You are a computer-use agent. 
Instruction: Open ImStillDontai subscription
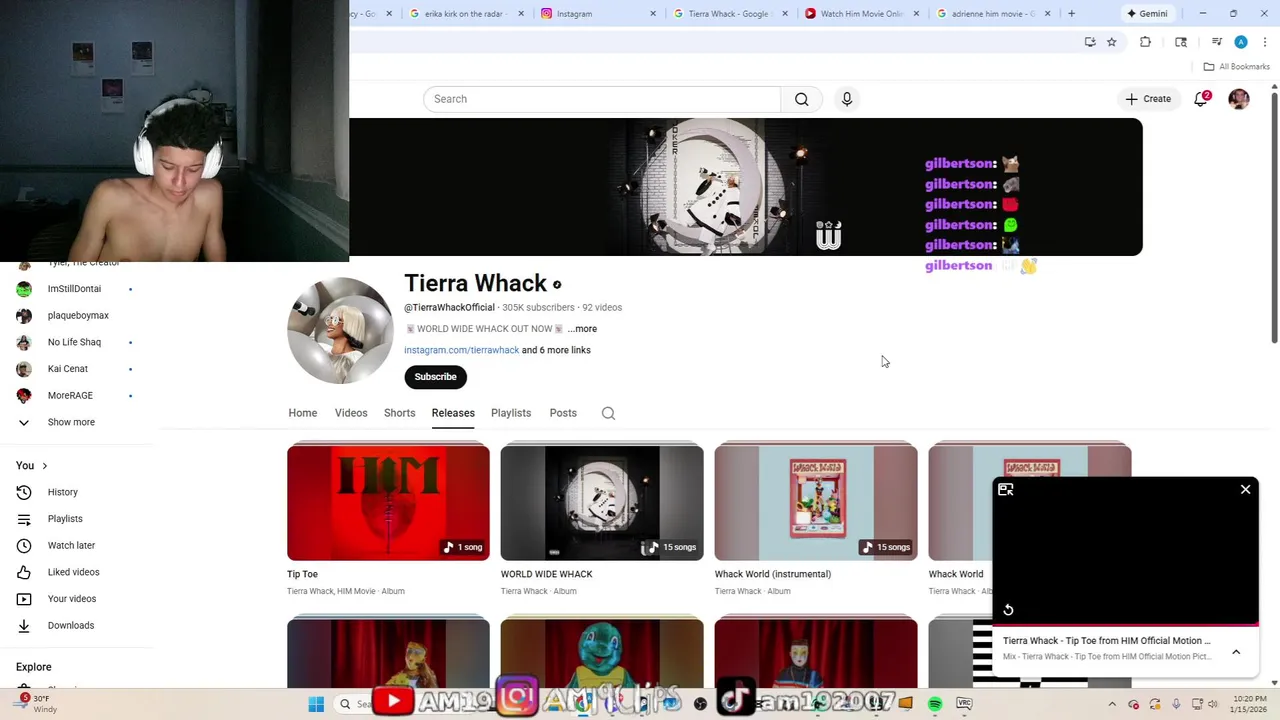(x=76, y=289)
